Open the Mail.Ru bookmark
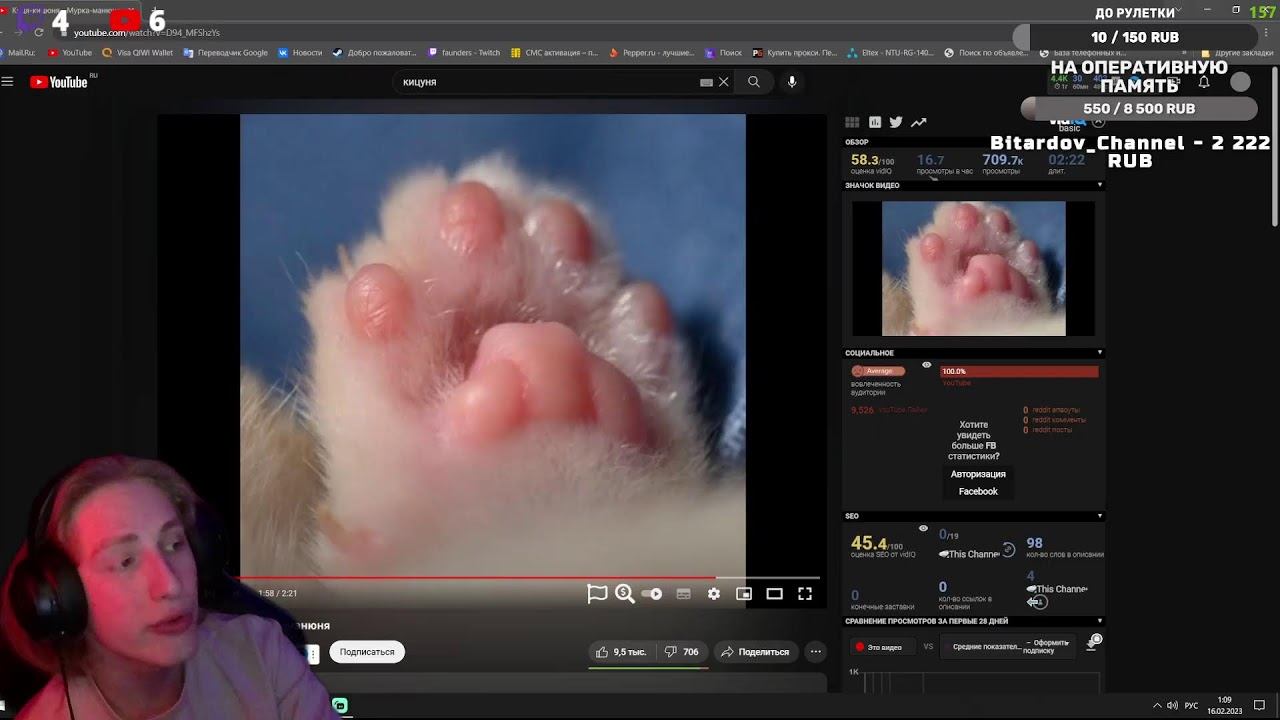This screenshot has width=1280, height=720. click(20, 53)
